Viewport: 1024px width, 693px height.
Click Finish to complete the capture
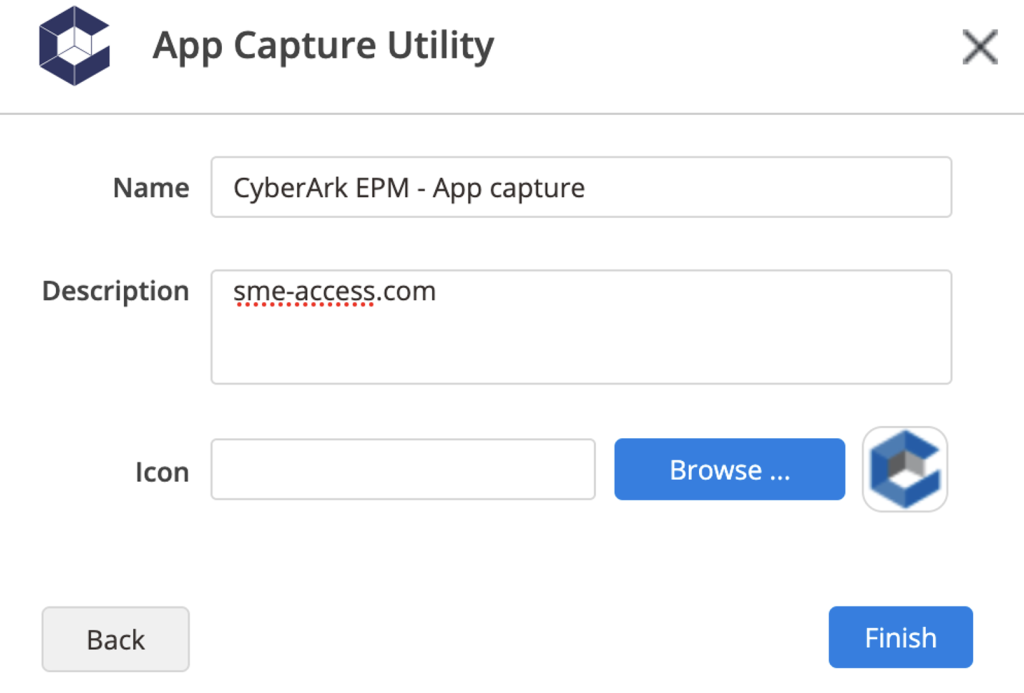(x=901, y=637)
